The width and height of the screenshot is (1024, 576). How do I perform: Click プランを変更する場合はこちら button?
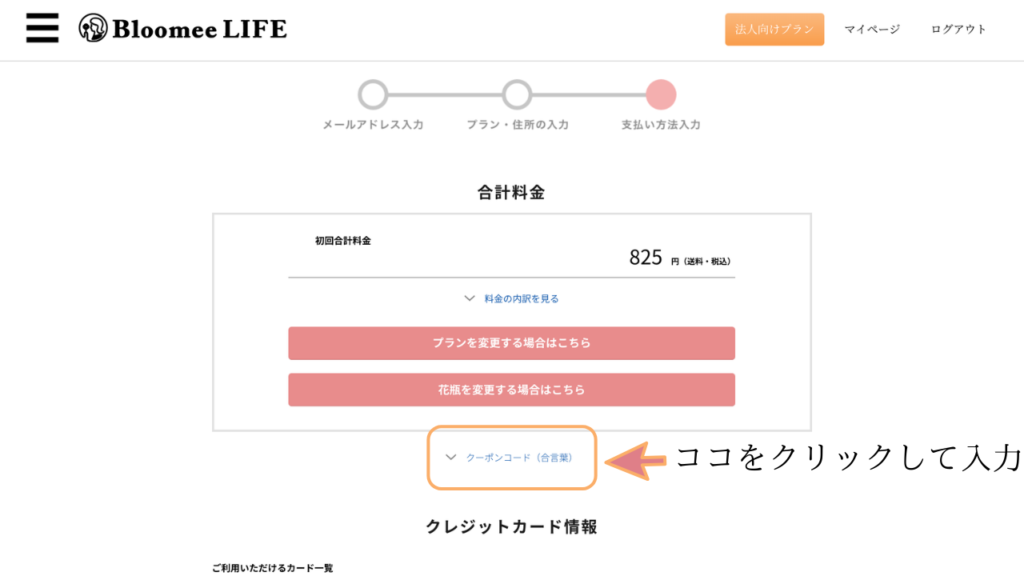point(511,343)
